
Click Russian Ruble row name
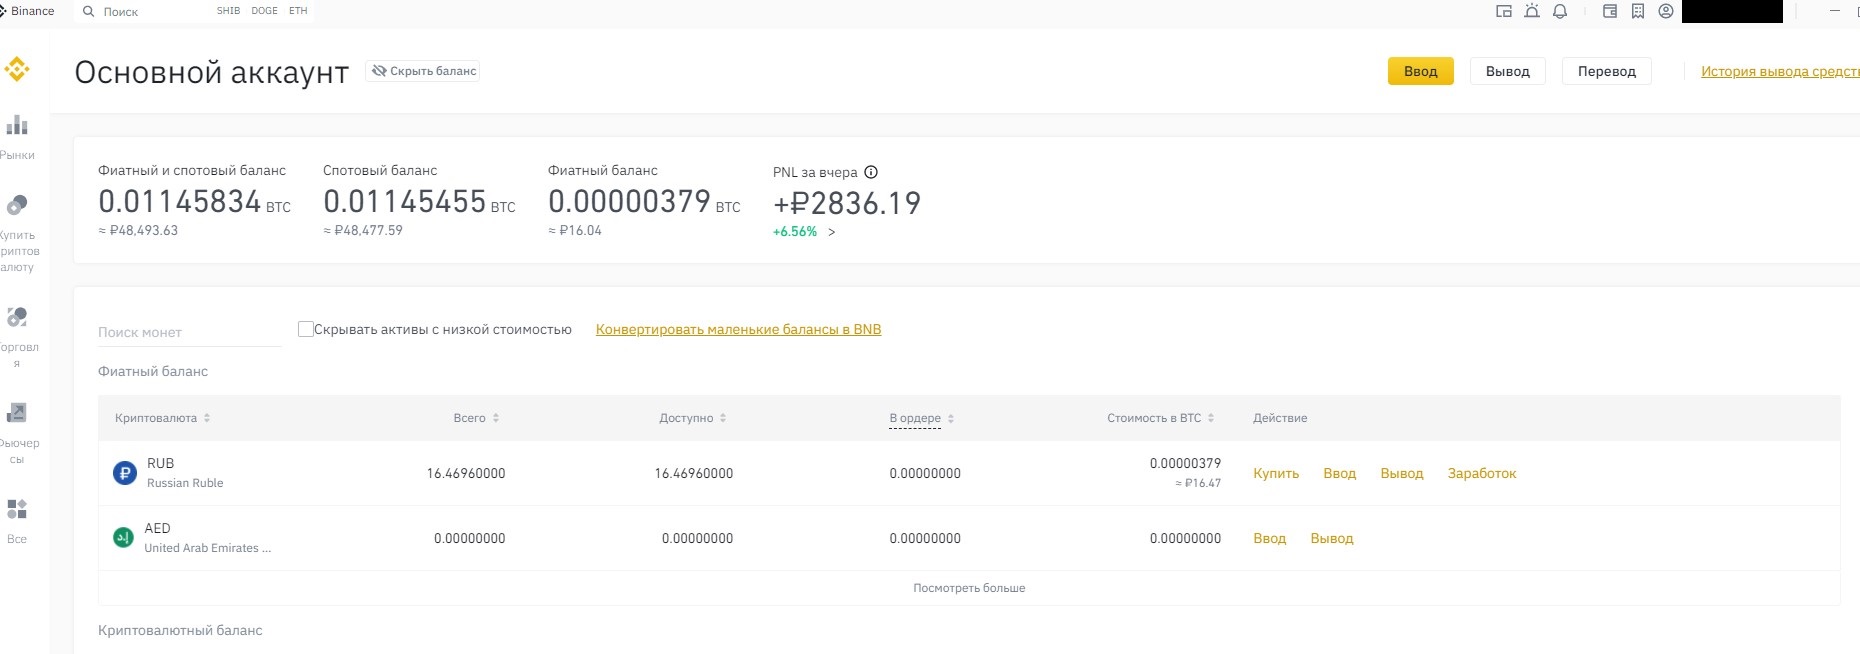click(x=185, y=483)
